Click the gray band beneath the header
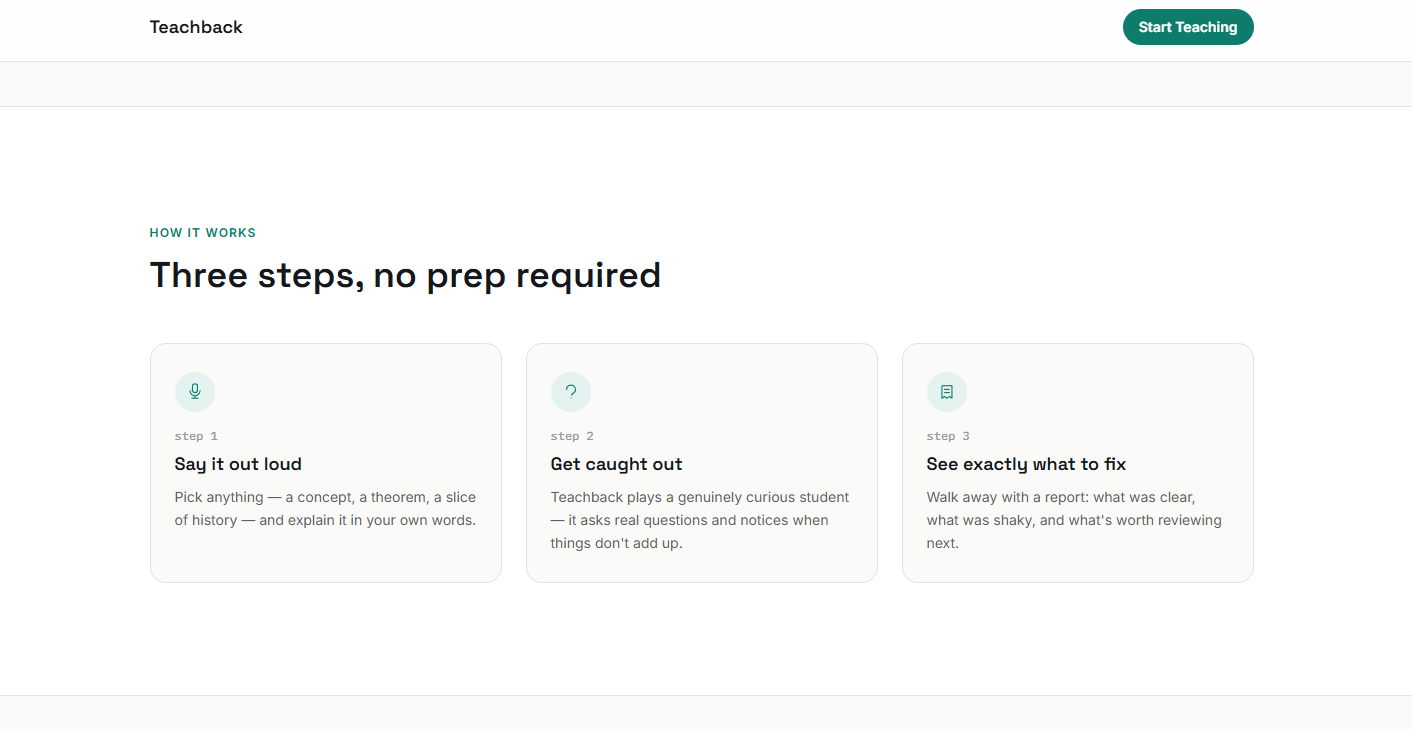The image size is (1412, 729). tap(706, 84)
